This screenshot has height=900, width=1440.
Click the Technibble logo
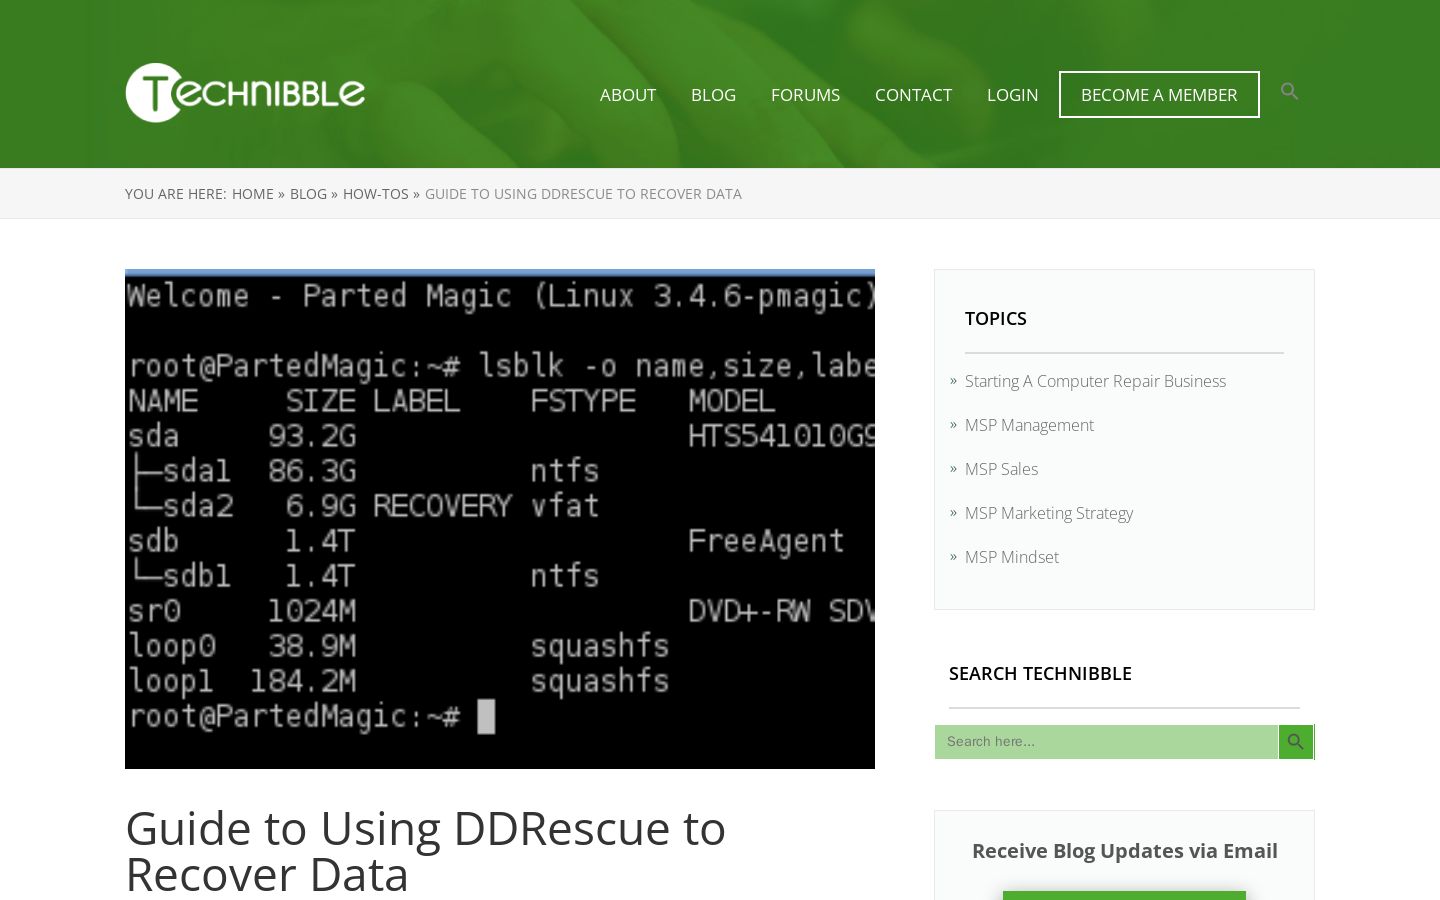[x=245, y=93]
